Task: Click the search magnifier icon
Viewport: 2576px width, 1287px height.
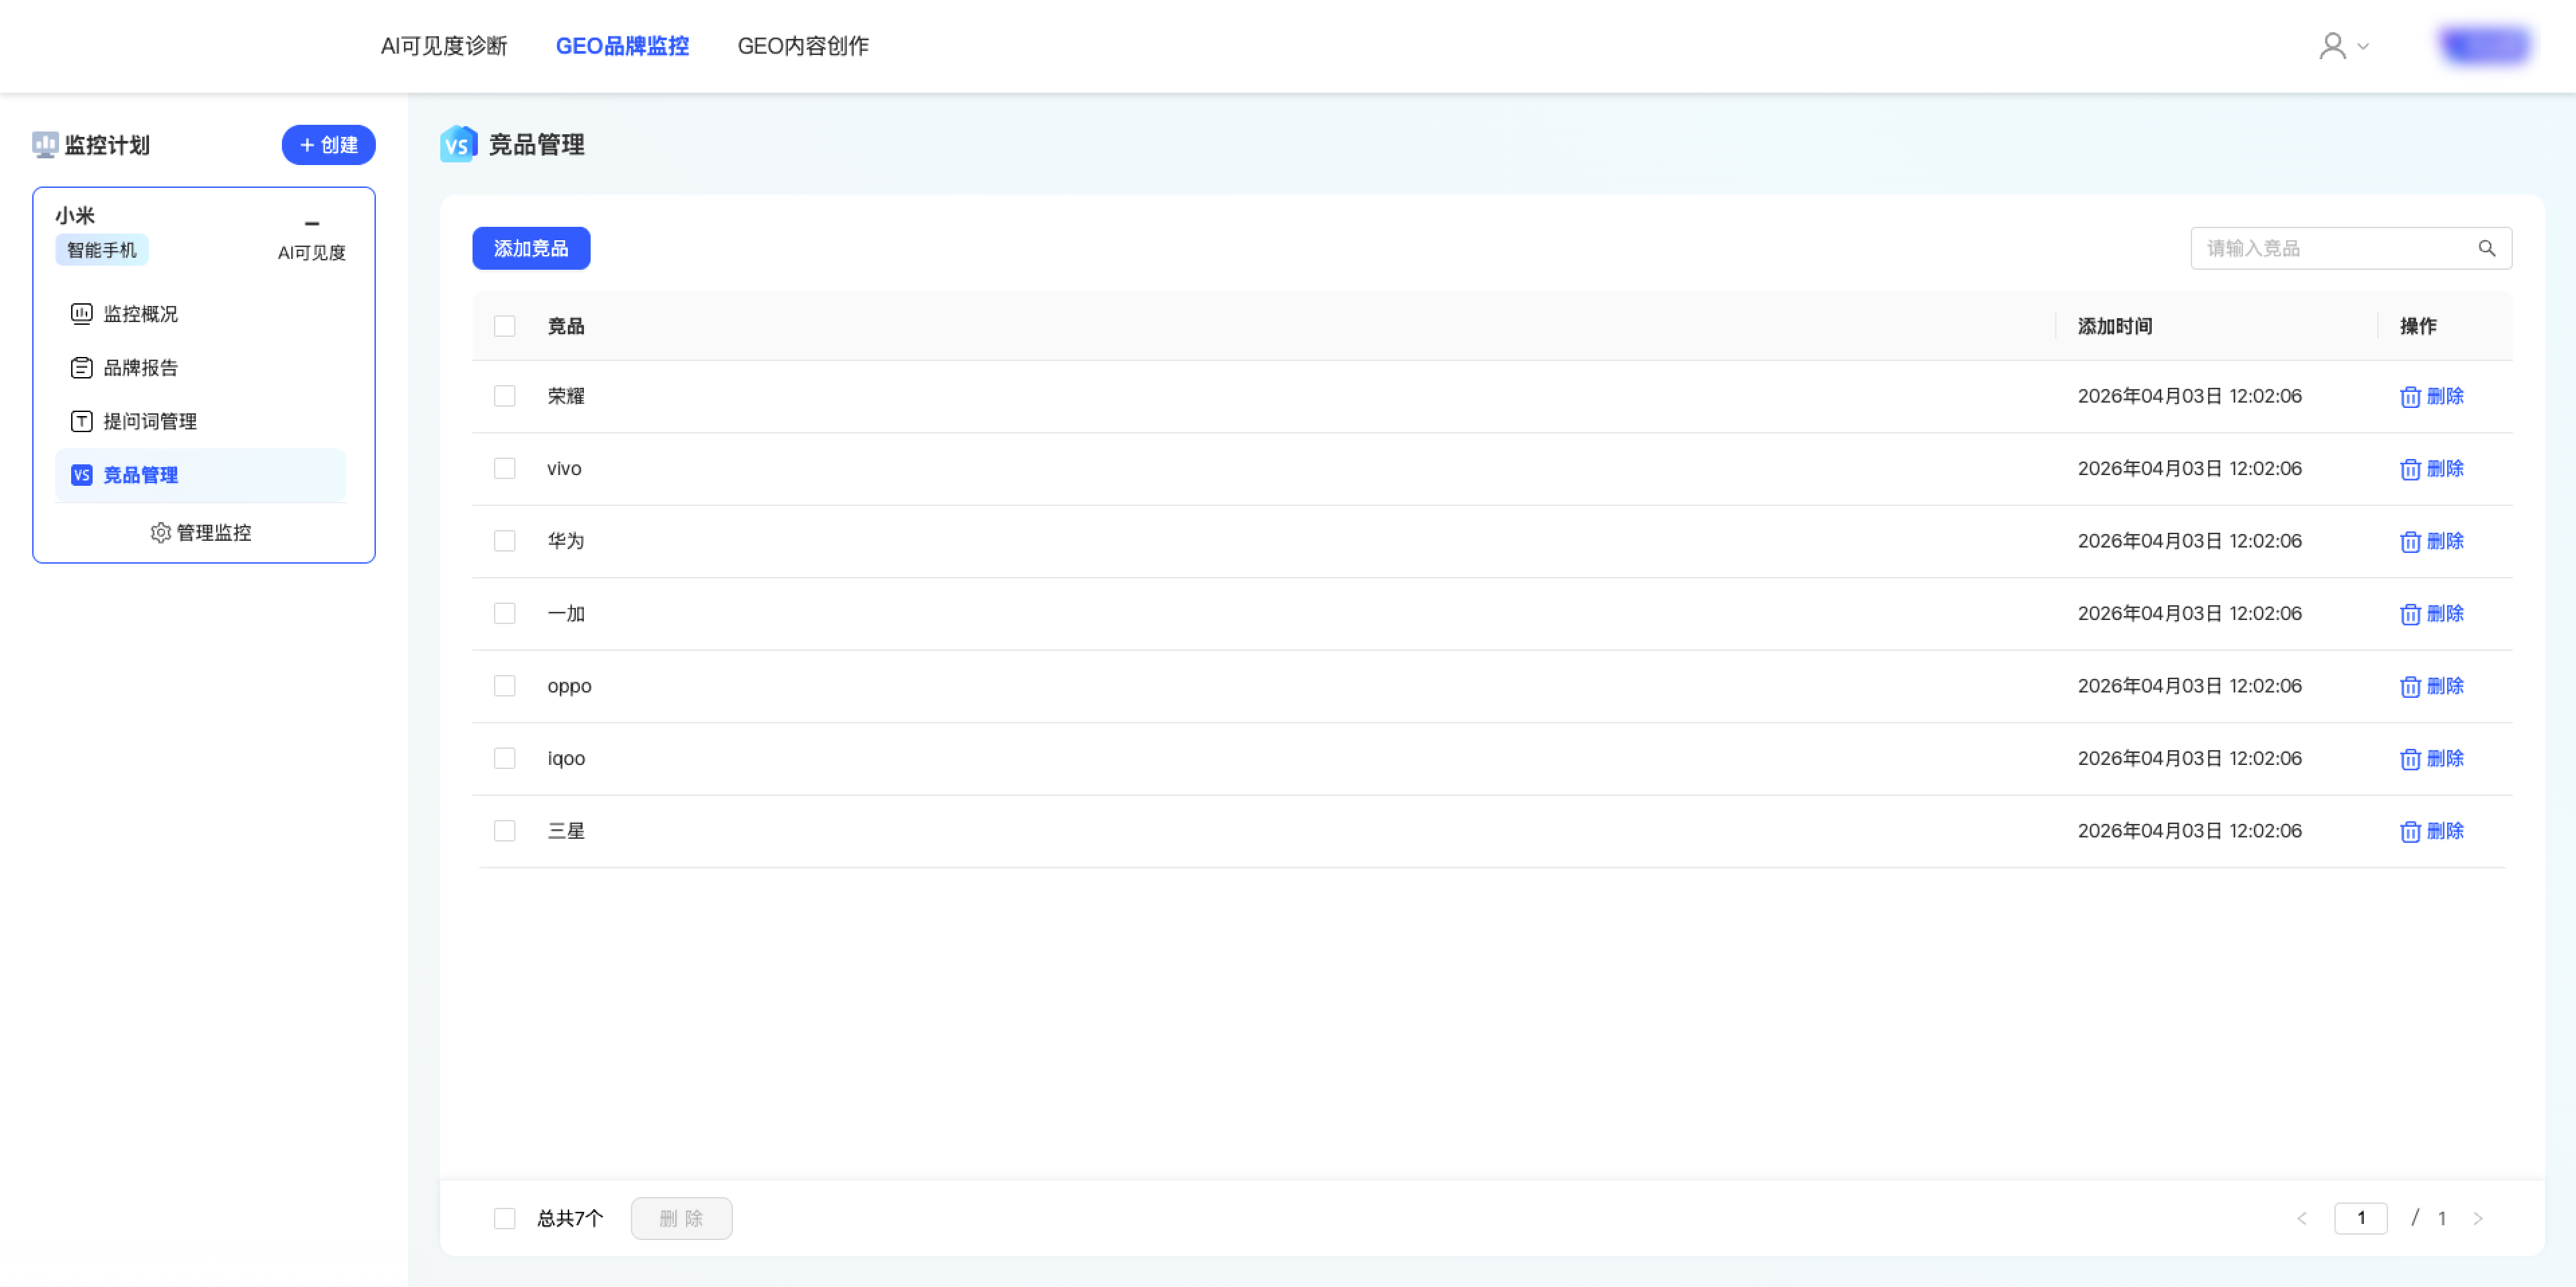Action: [2486, 248]
